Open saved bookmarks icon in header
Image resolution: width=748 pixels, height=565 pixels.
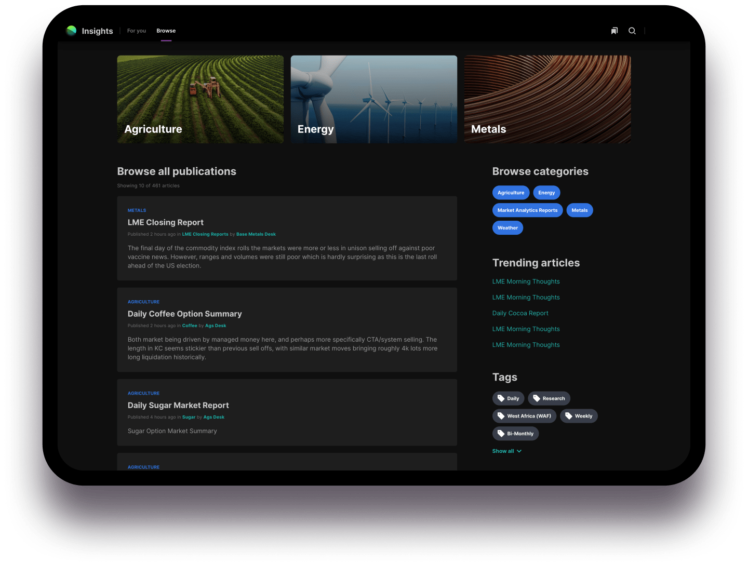[x=614, y=31]
